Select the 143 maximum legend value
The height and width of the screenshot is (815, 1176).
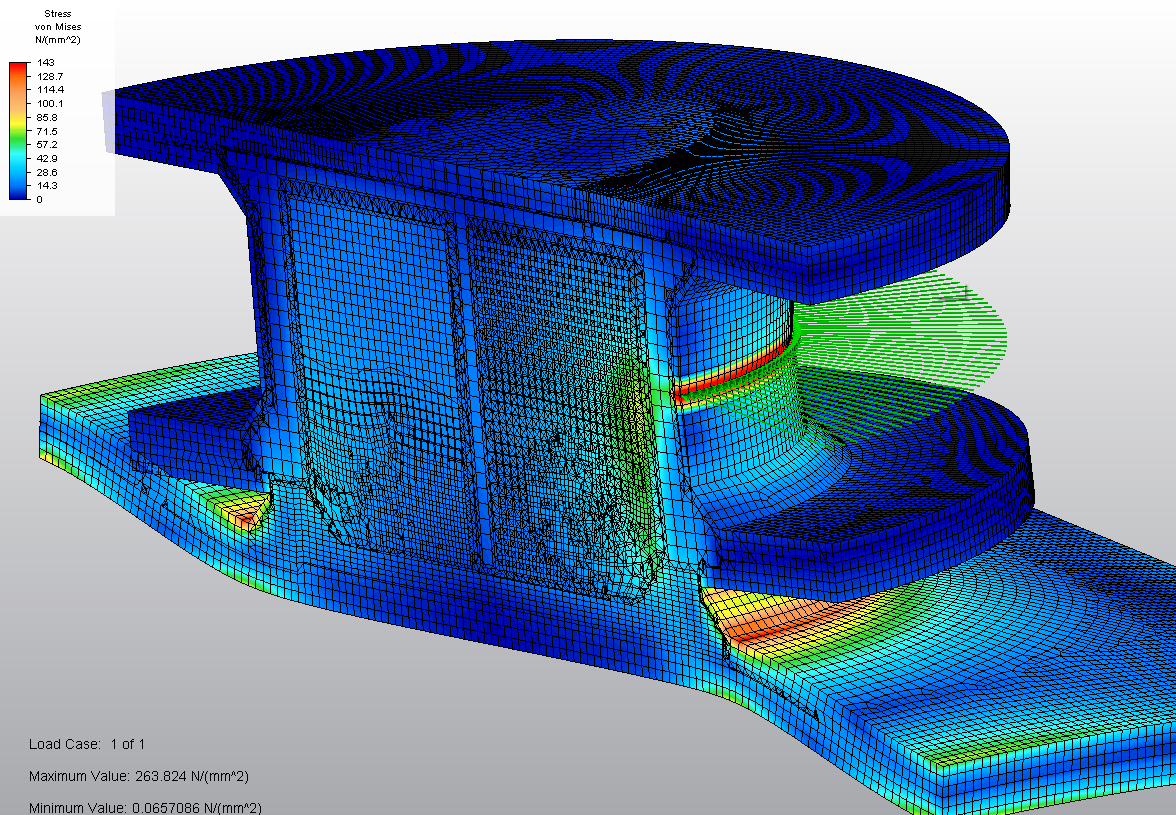click(46, 63)
